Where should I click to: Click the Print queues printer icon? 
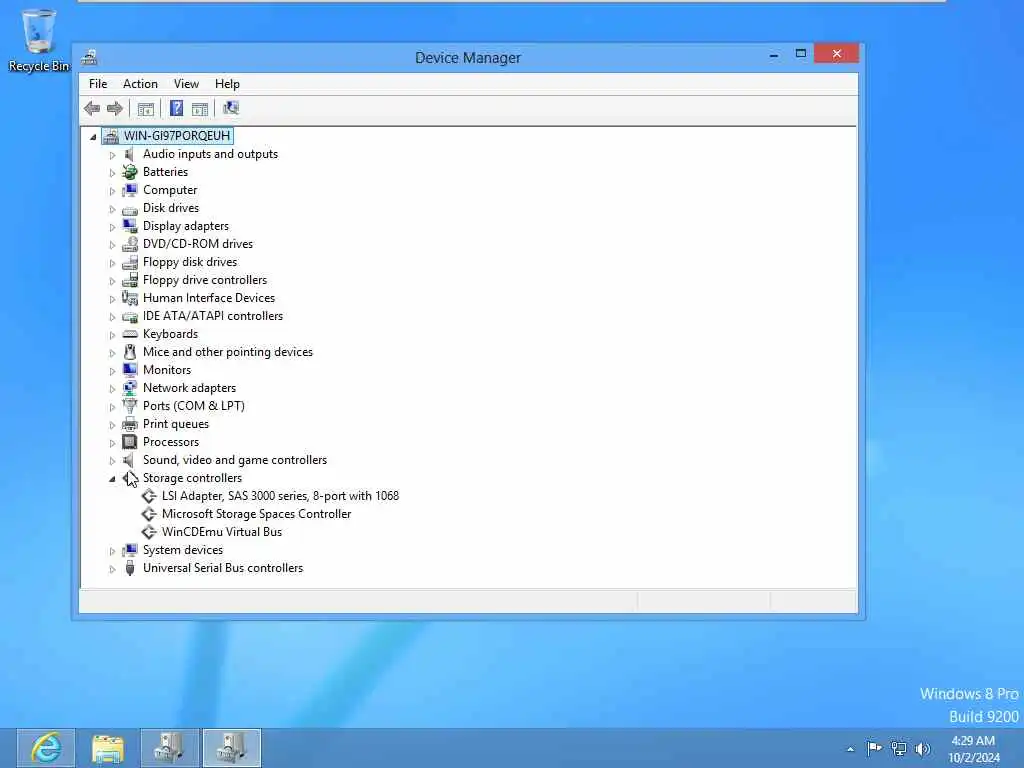click(130, 424)
